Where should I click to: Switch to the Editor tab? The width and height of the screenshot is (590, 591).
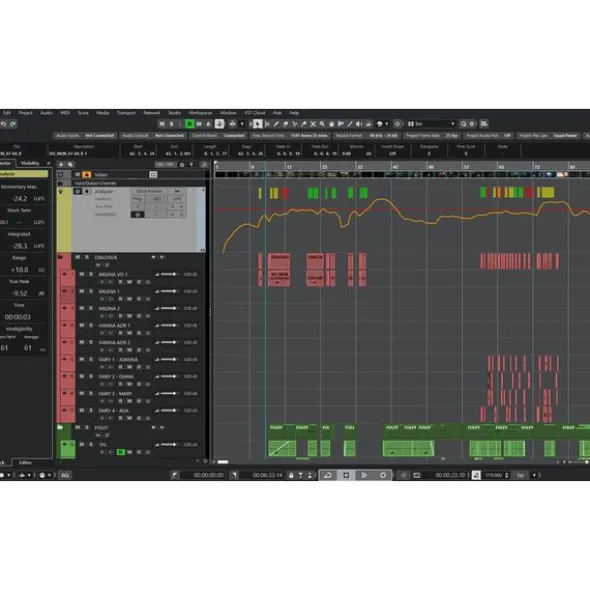coord(25,462)
